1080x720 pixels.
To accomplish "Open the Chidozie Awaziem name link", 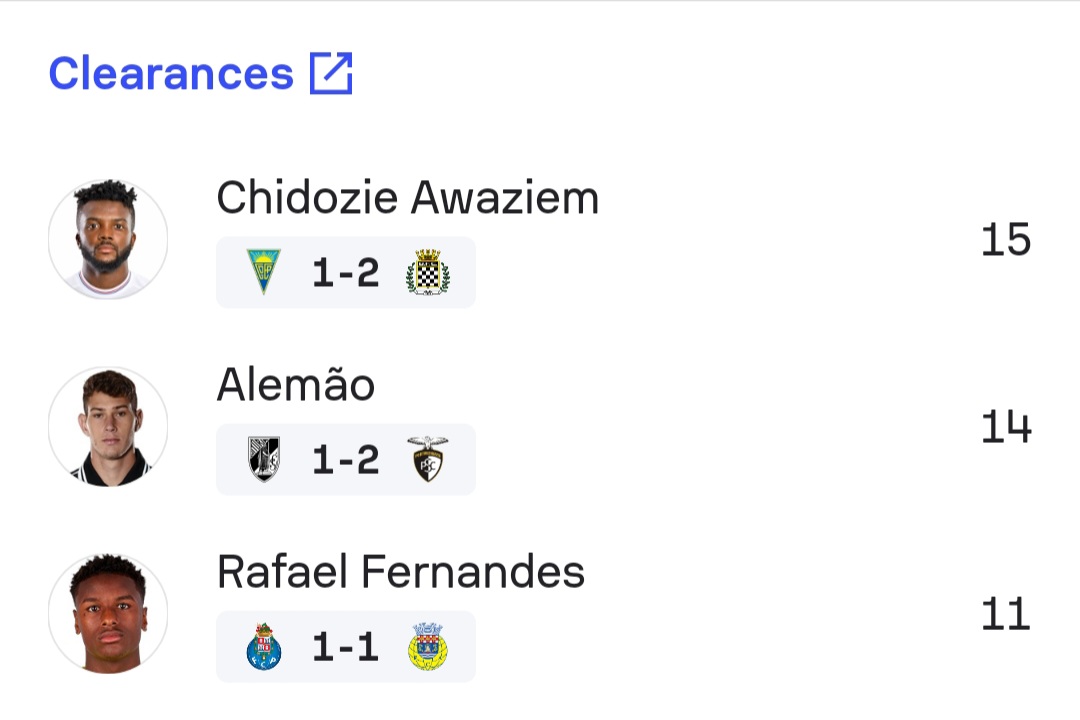I will (407, 198).
